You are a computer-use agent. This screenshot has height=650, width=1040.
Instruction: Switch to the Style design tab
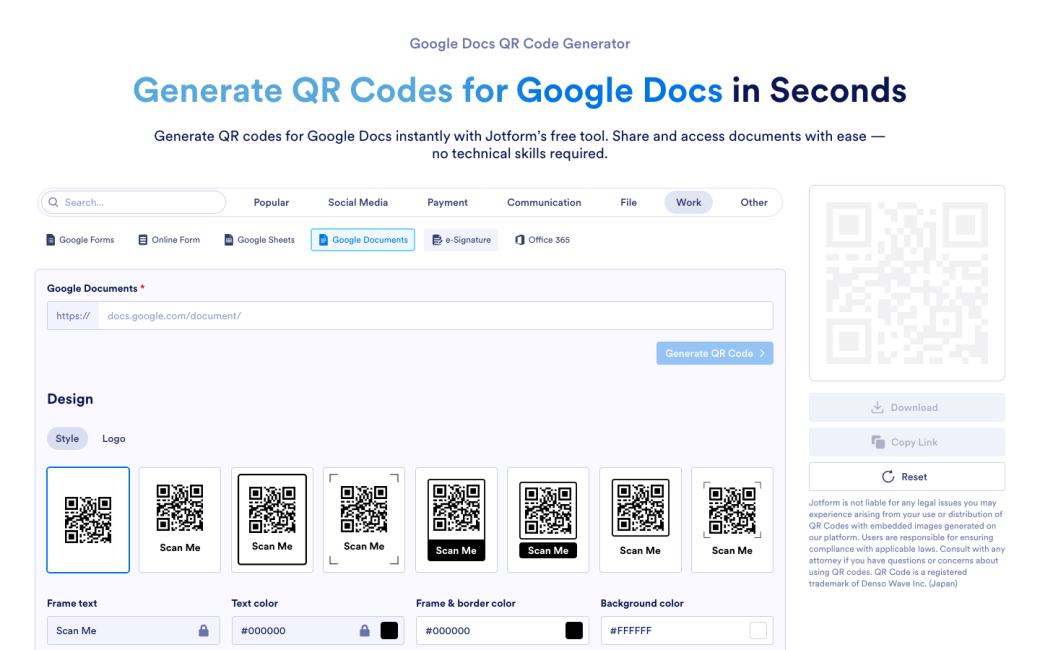coord(67,438)
